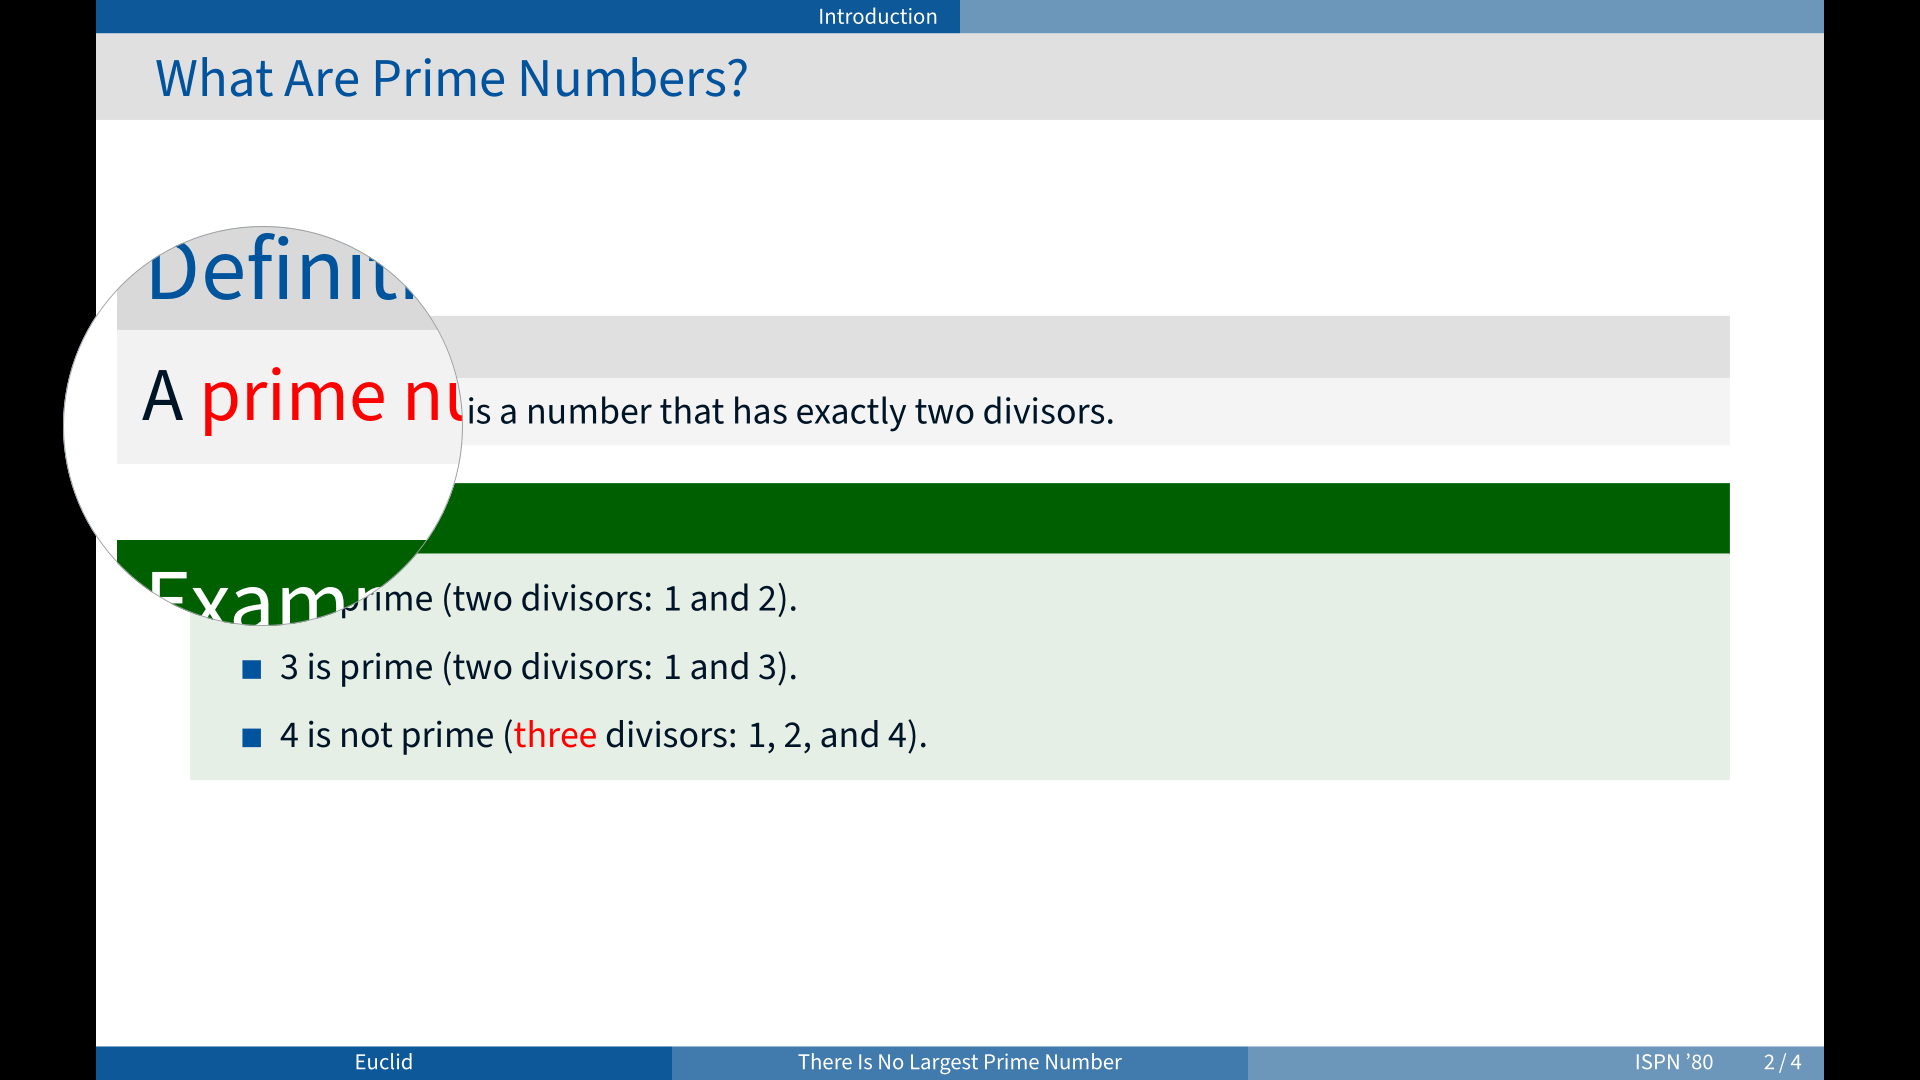Click the bullet square beside '3 is prime'
Screen dimensions: 1920x1080
click(x=252, y=669)
